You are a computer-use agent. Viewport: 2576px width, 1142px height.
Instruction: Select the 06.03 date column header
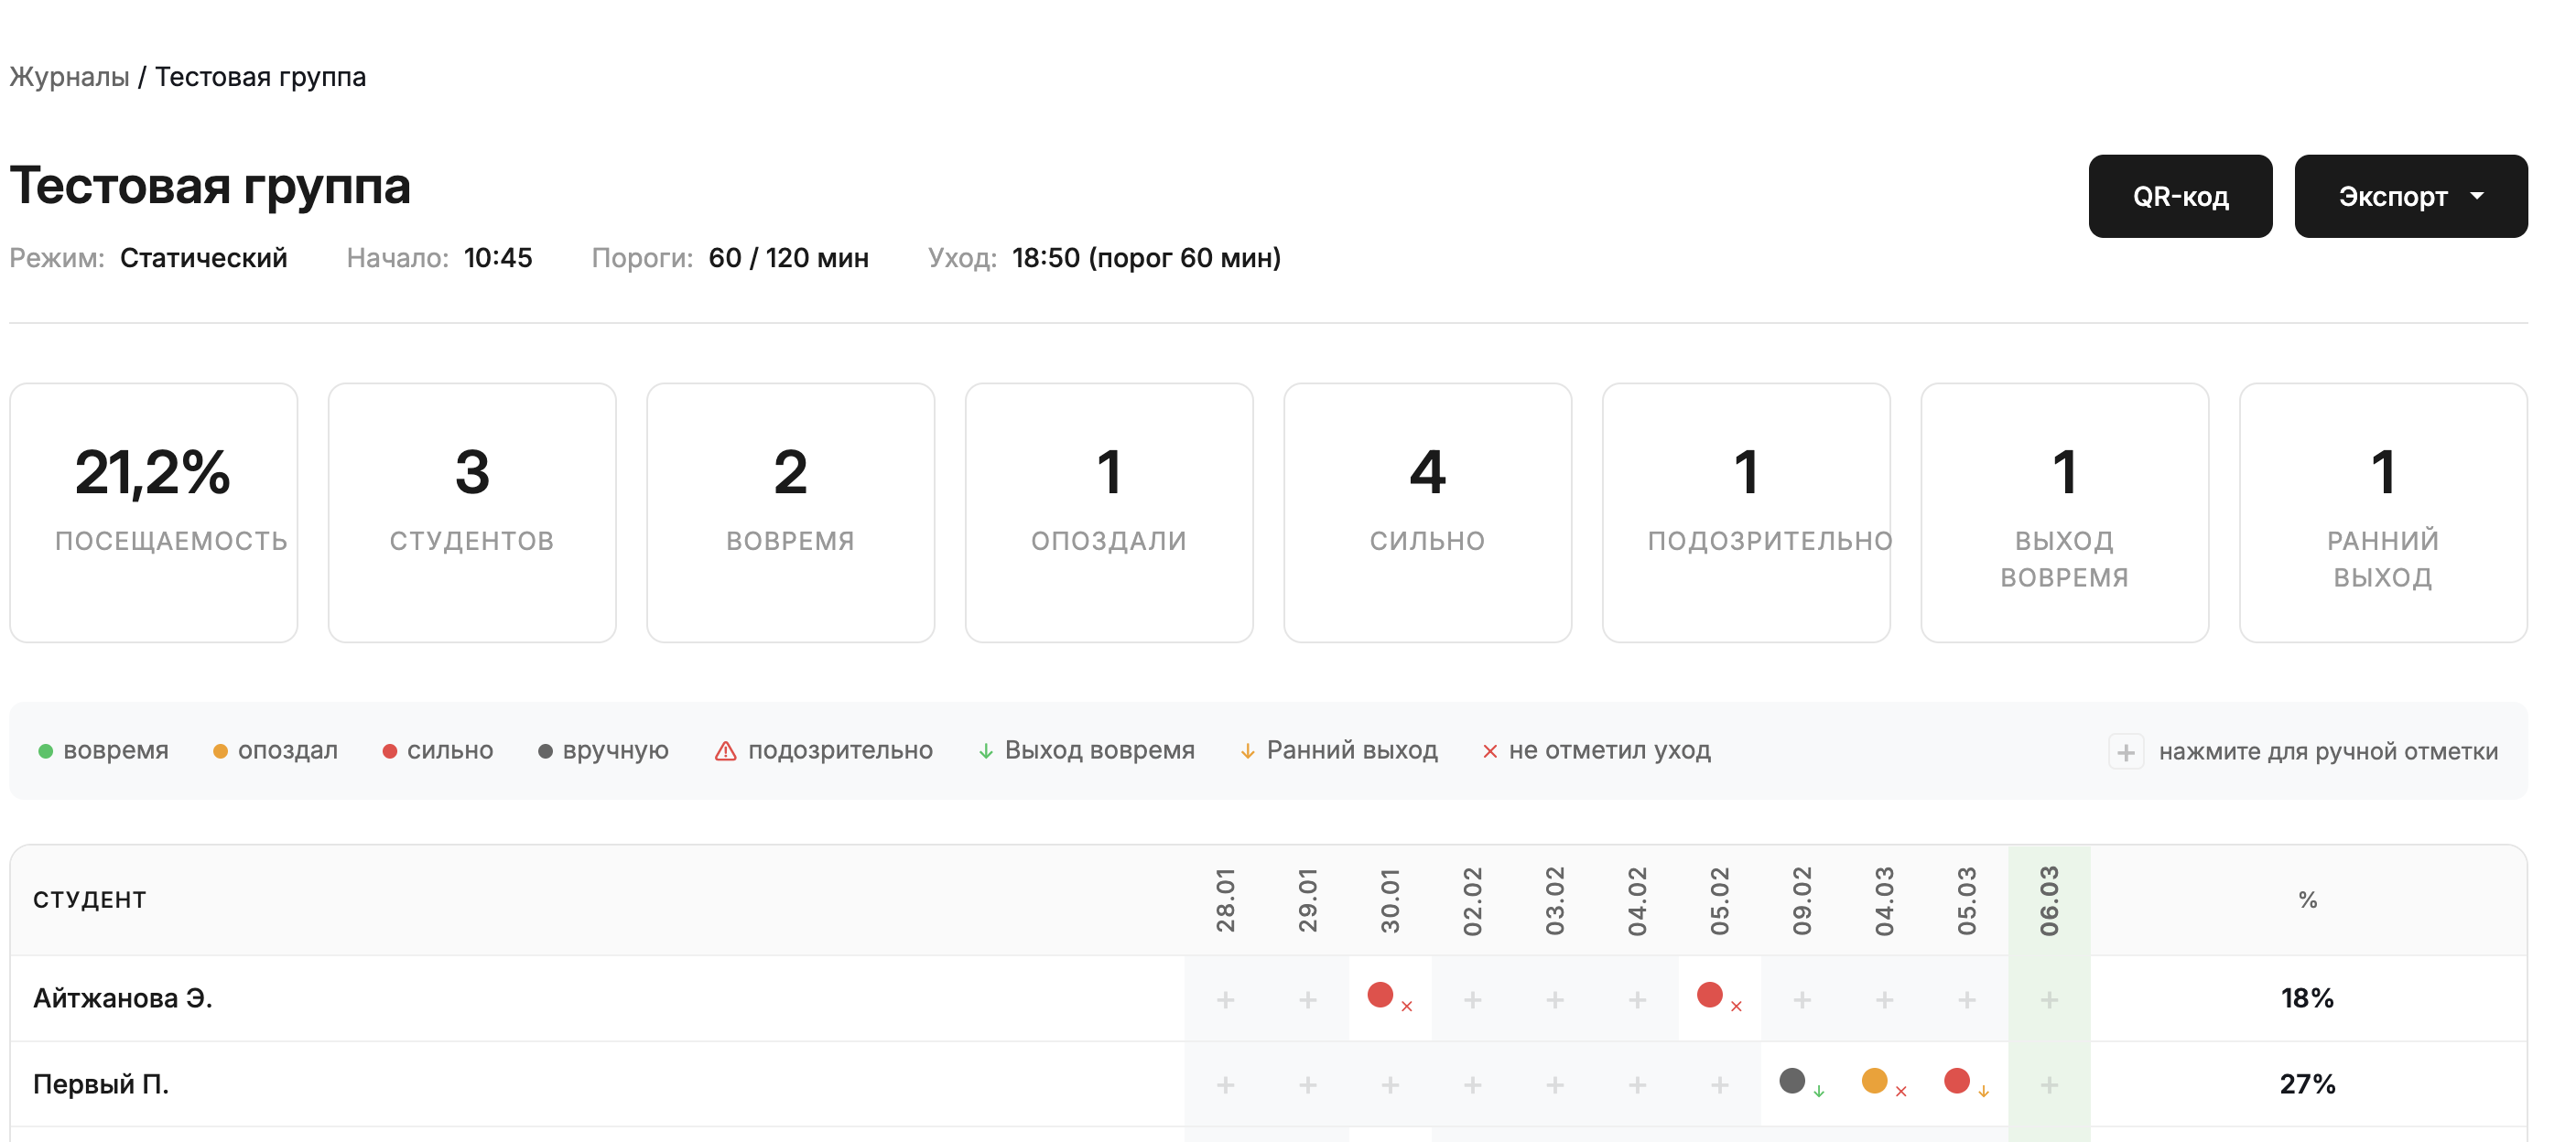pyautogui.click(x=2049, y=900)
